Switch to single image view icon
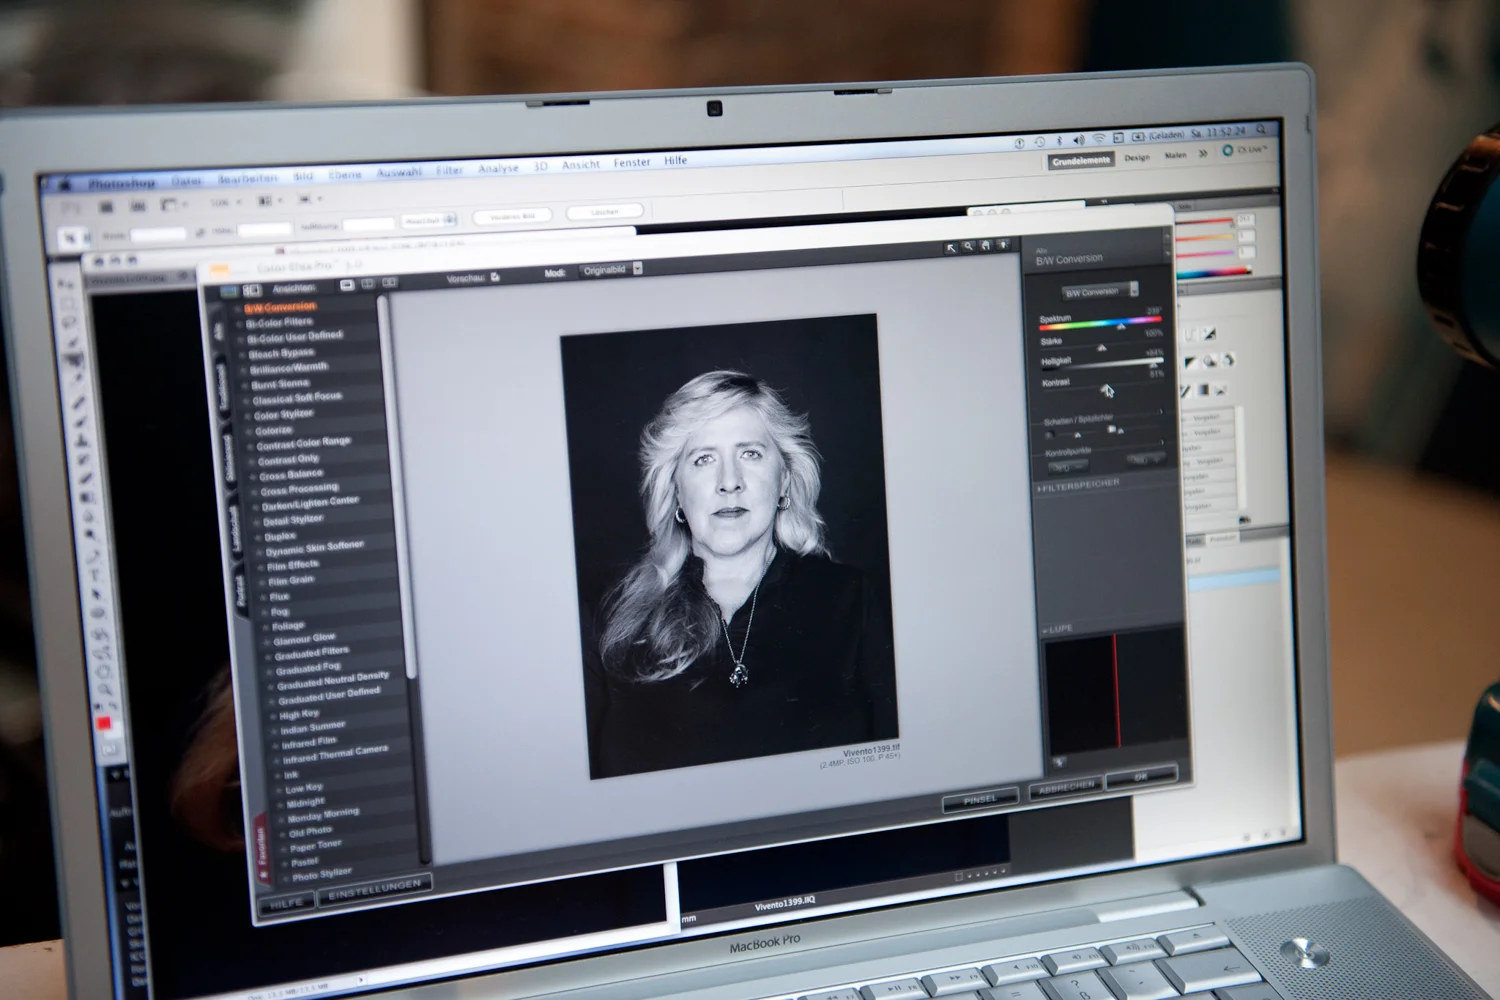This screenshot has height=1000, width=1500. (347, 285)
